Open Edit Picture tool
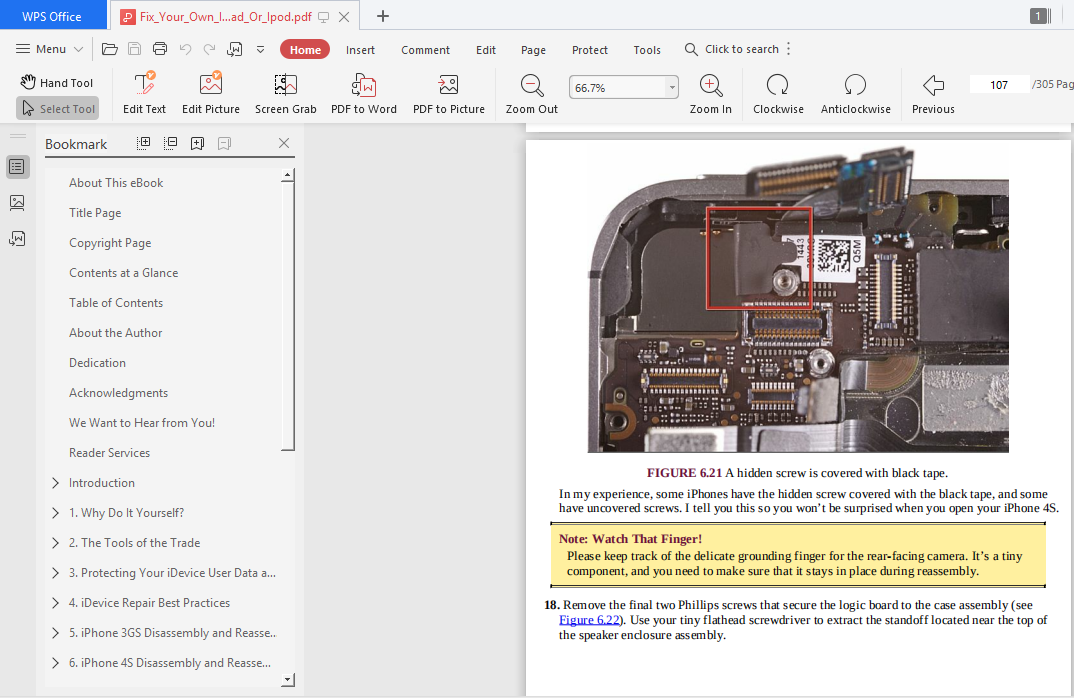 pyautogui.click(x=211, y=92)
